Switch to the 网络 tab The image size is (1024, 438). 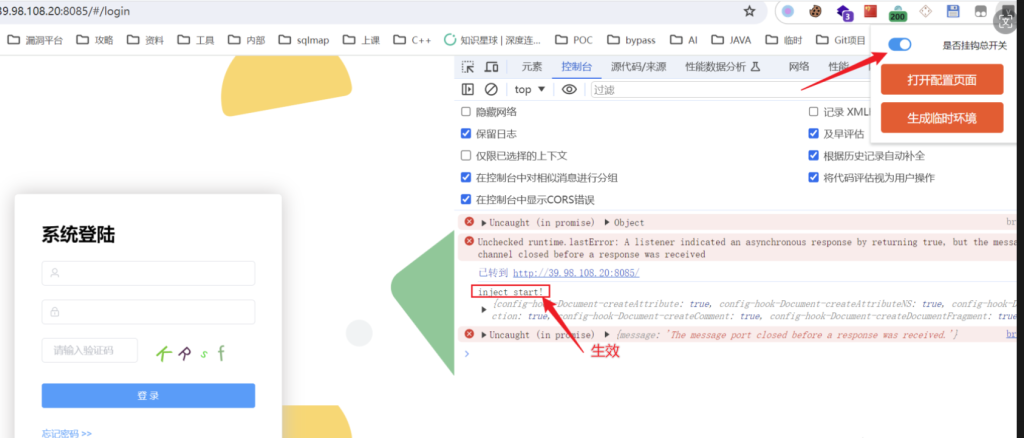[x=799, y=67]
